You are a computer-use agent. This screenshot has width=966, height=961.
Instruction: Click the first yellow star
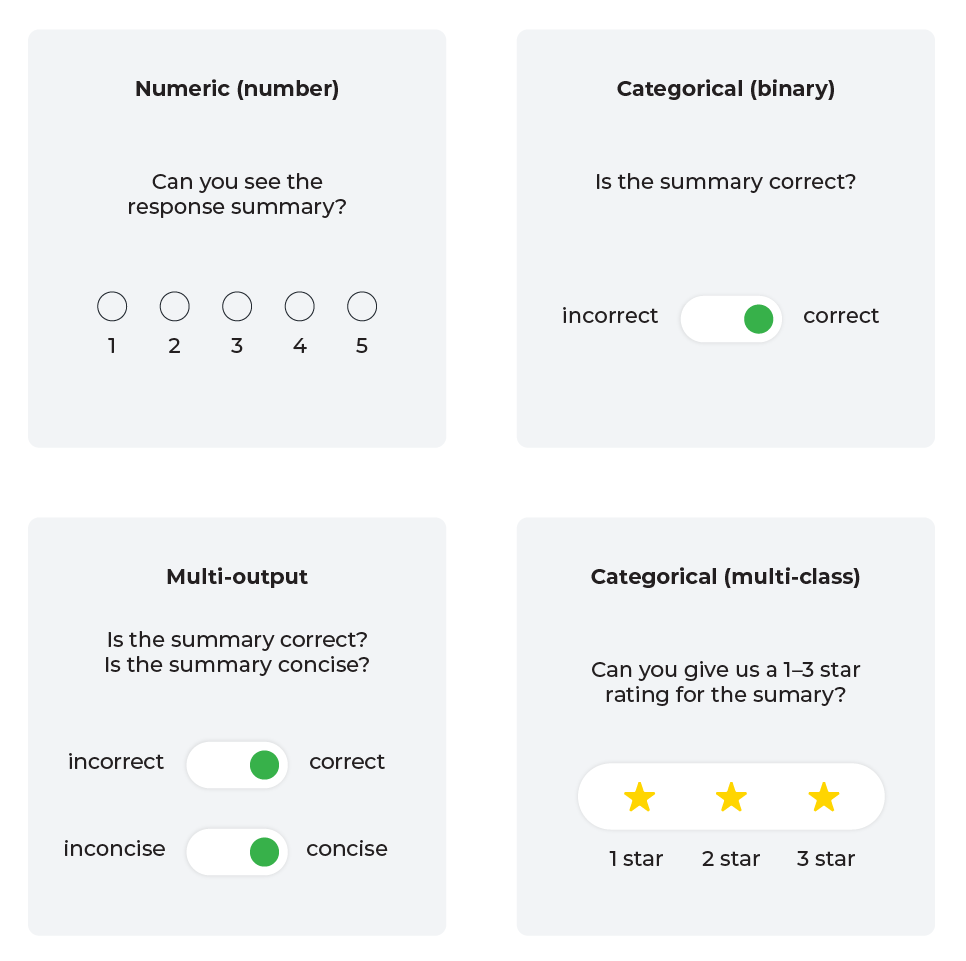(x=639, y=797)
